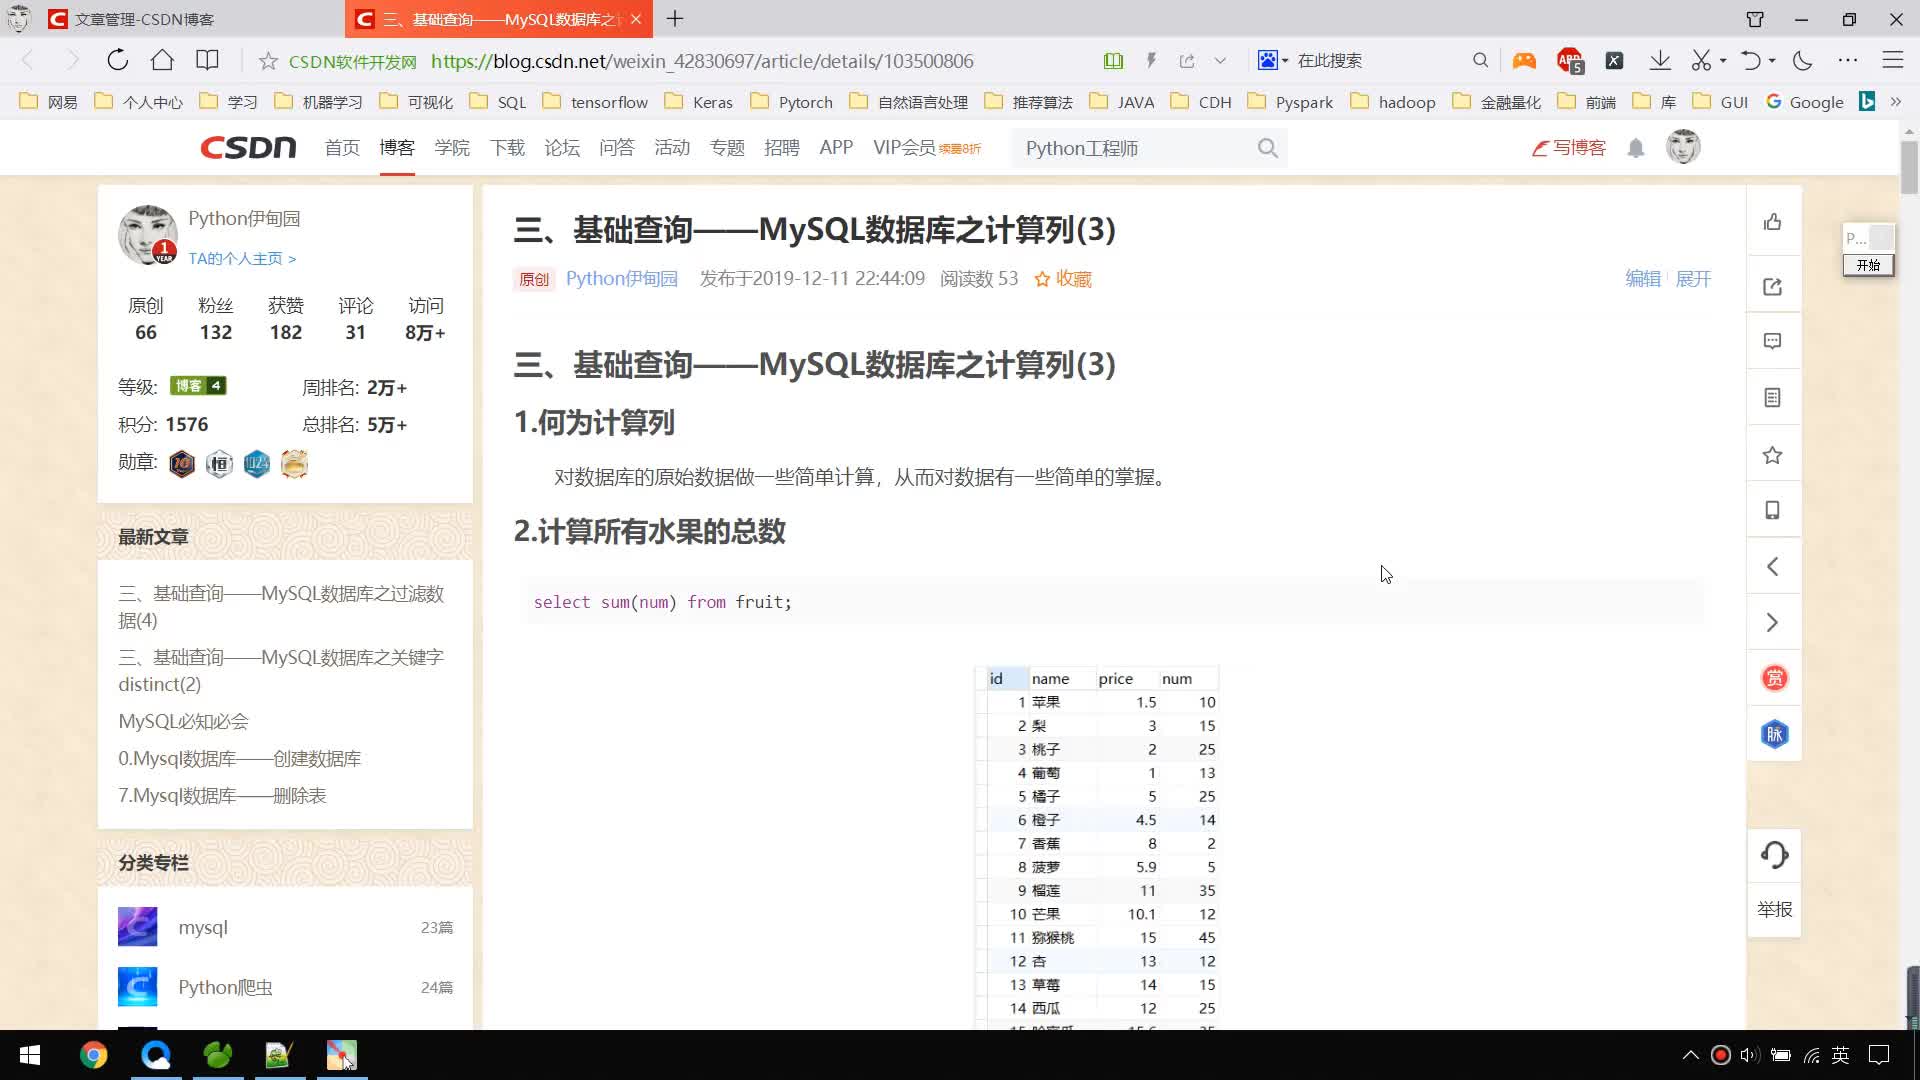
Task: Toggle the 收藏 star favorite
Action: 1062,279
